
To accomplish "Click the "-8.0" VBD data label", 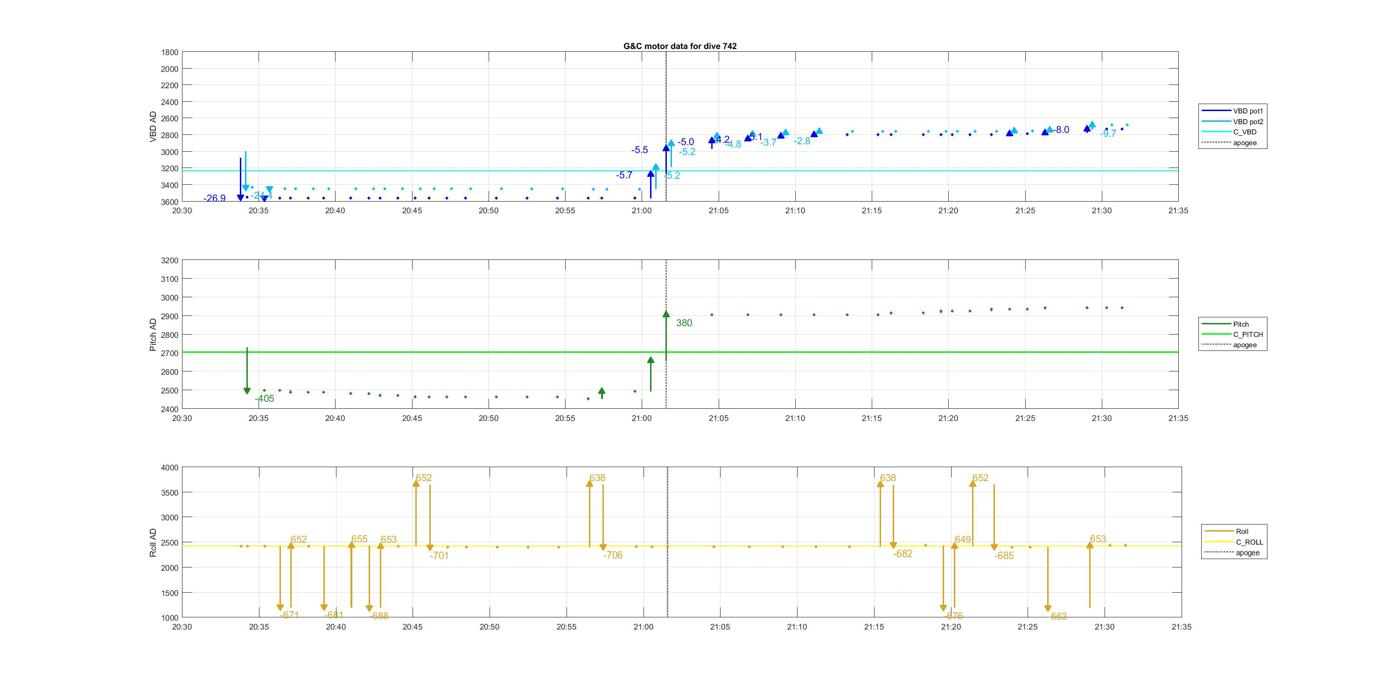I will pos(1061,130).
